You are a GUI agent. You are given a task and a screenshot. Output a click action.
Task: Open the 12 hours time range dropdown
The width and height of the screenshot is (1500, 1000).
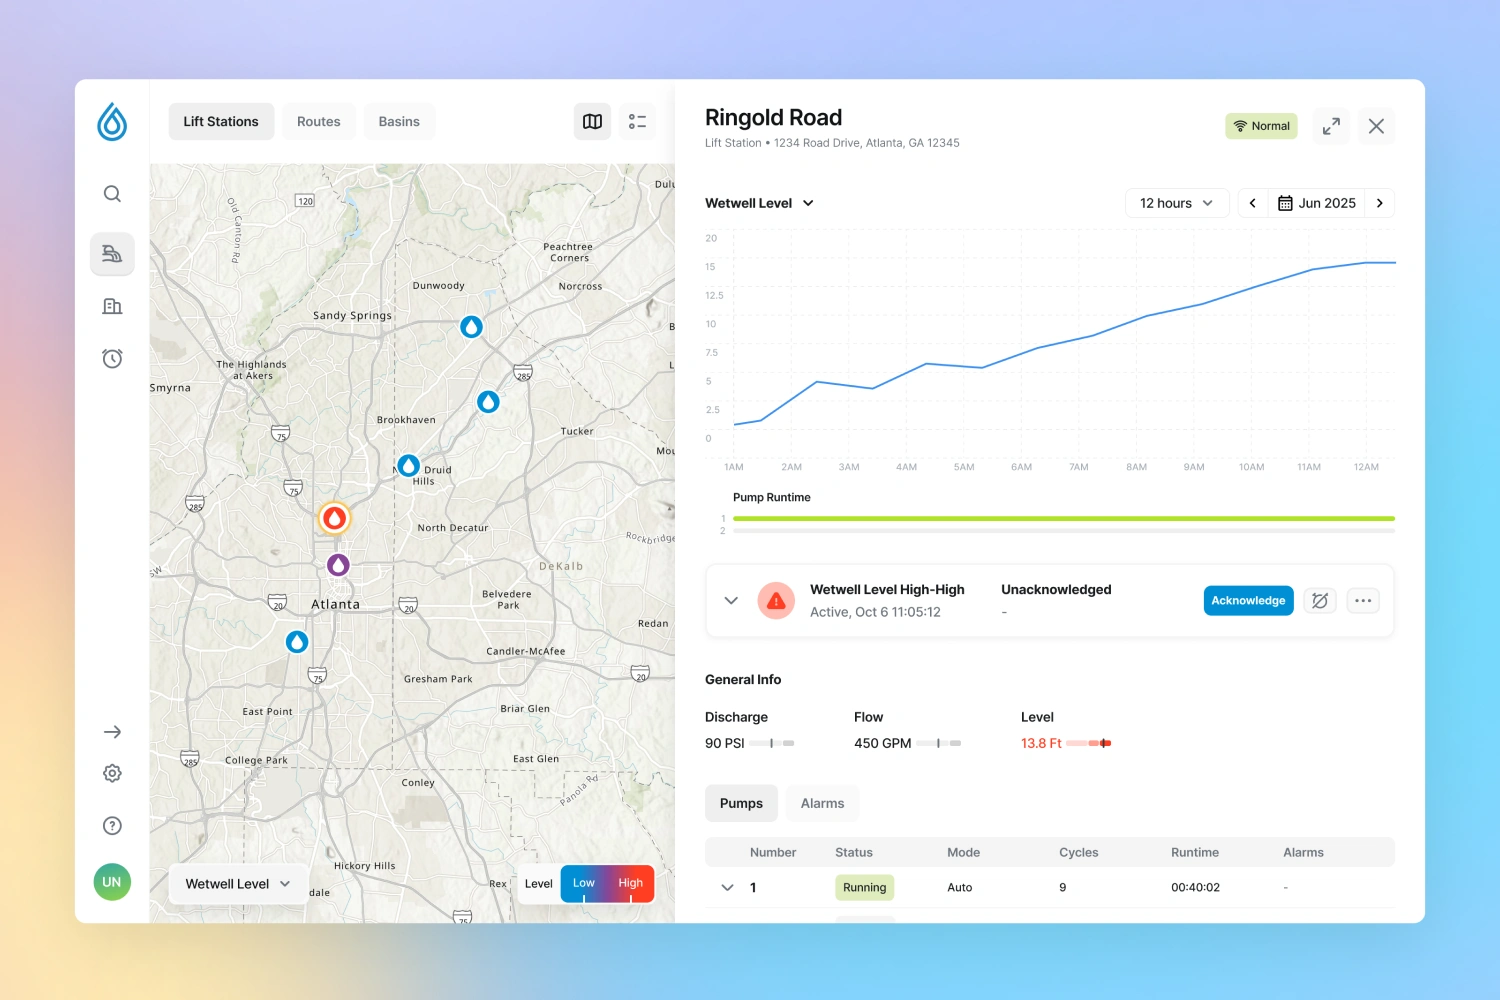1177,203
